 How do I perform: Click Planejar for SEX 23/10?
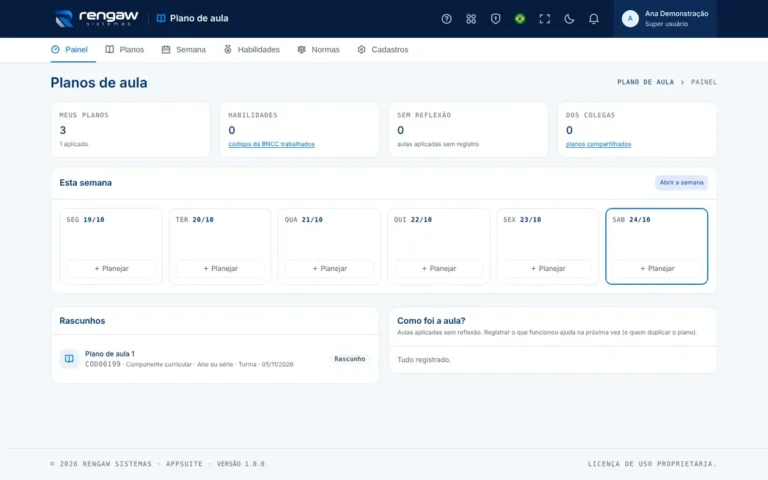[x=548, y=268]
